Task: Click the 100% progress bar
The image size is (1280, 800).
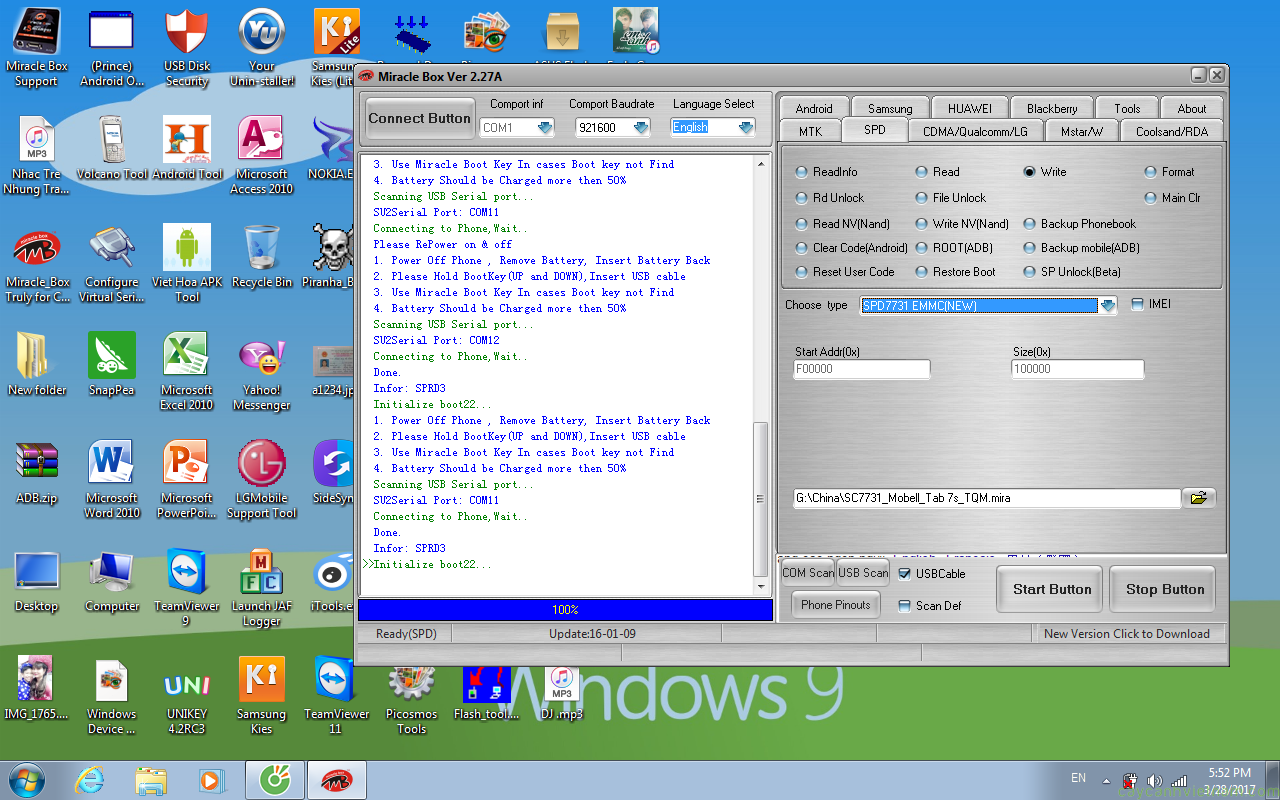Action: click(565, 609)
